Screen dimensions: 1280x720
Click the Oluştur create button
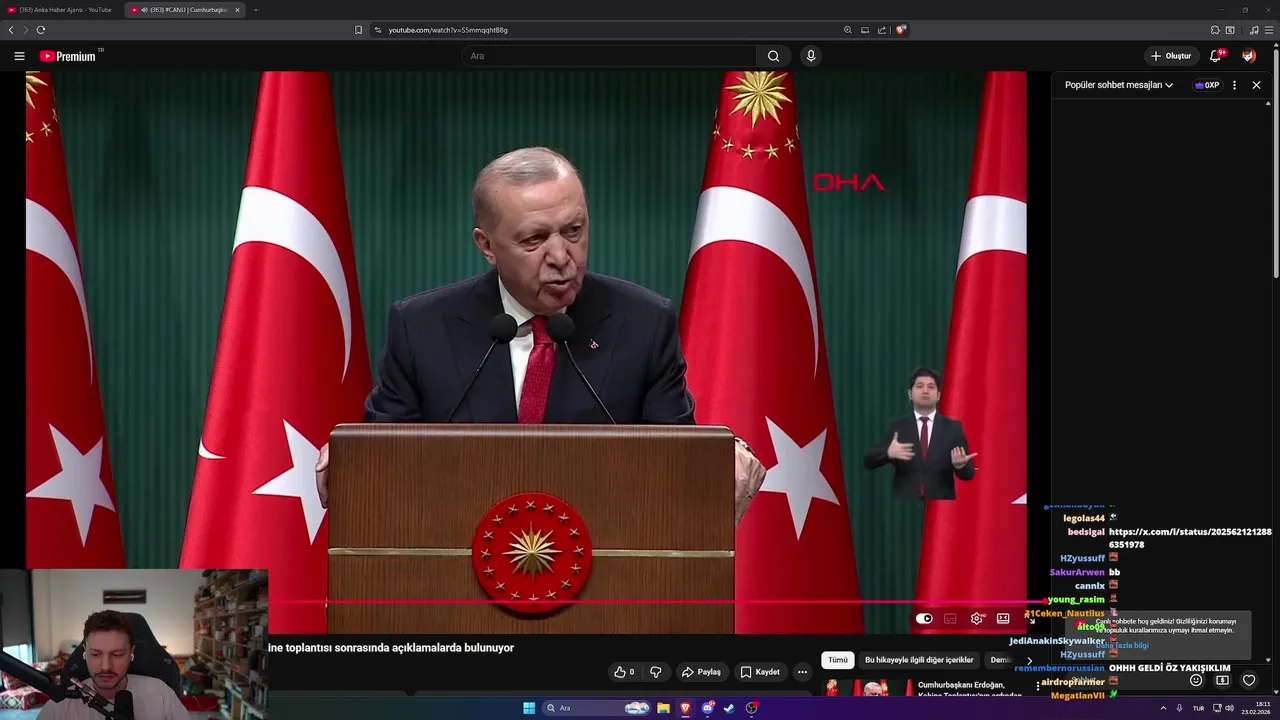(1171, 56)
